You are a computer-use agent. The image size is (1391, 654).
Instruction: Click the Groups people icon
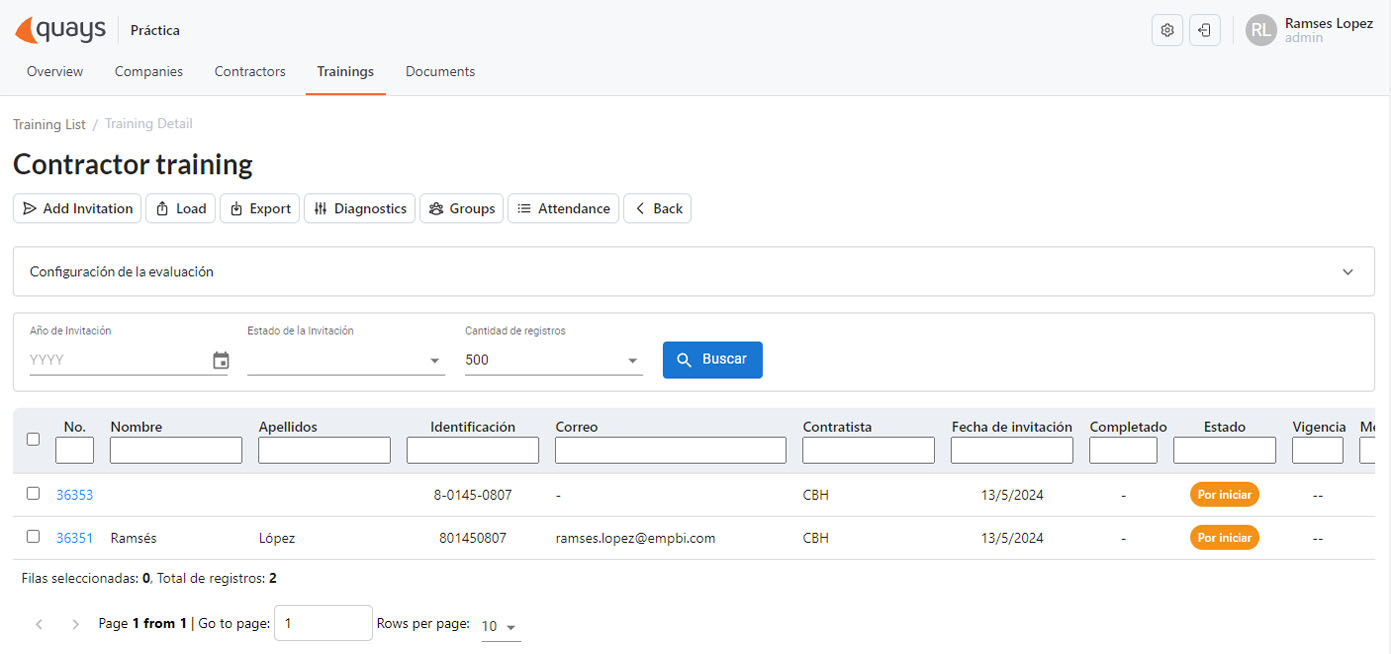point(435,208)
